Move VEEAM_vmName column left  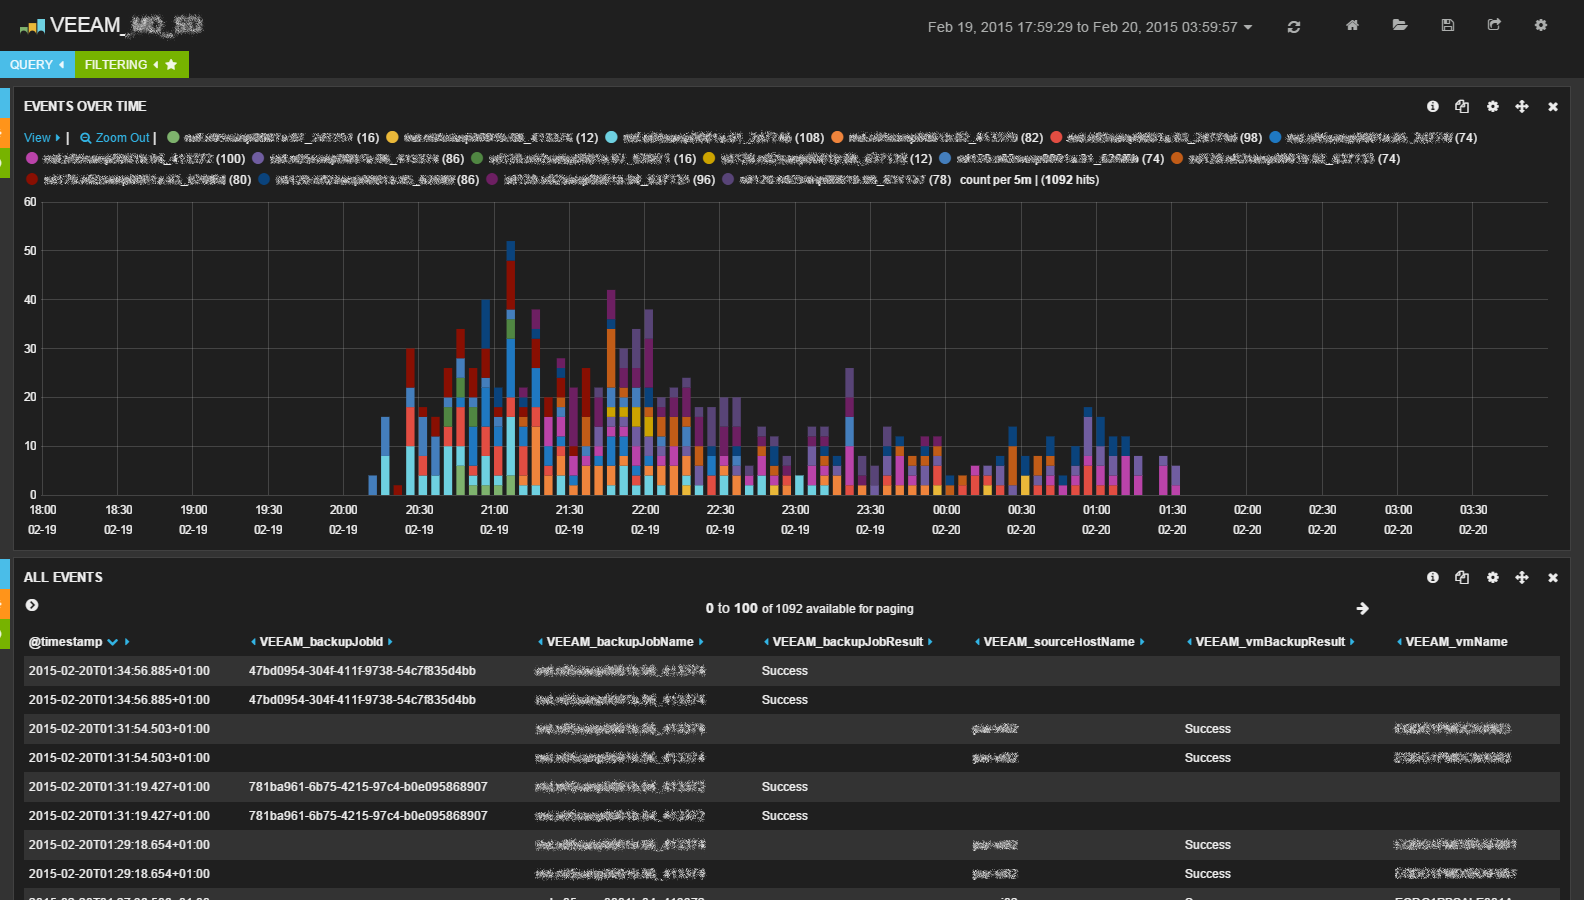click(1399, 642)
